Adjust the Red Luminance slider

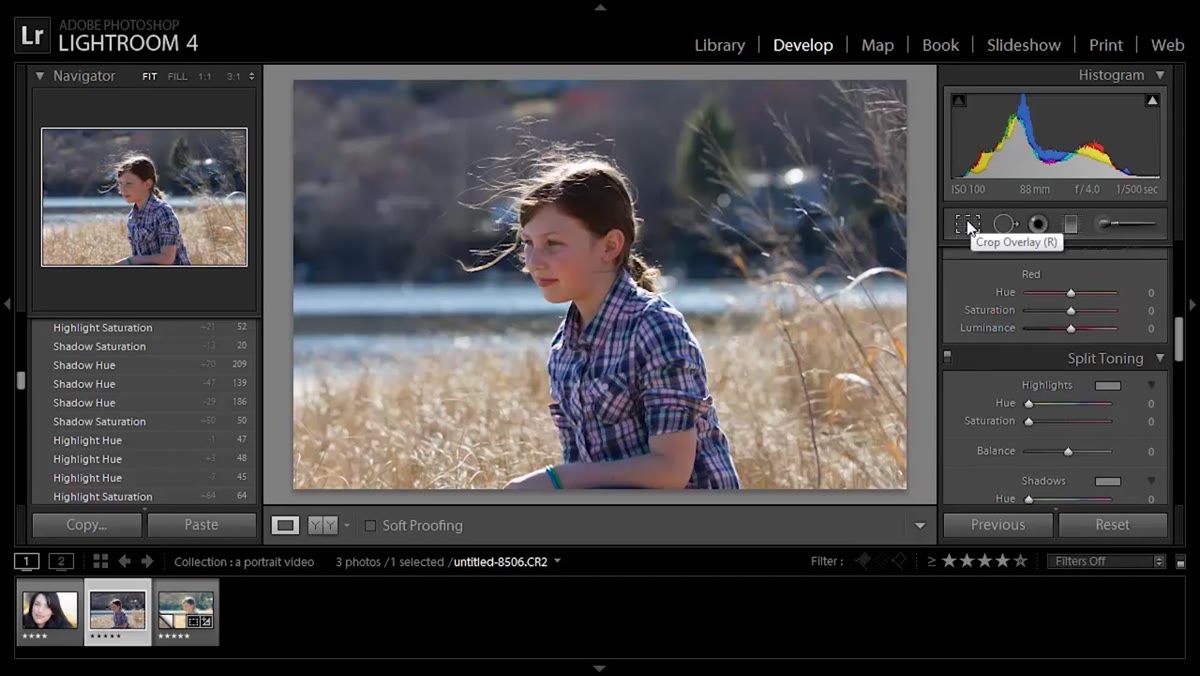tap(1070, 328)
